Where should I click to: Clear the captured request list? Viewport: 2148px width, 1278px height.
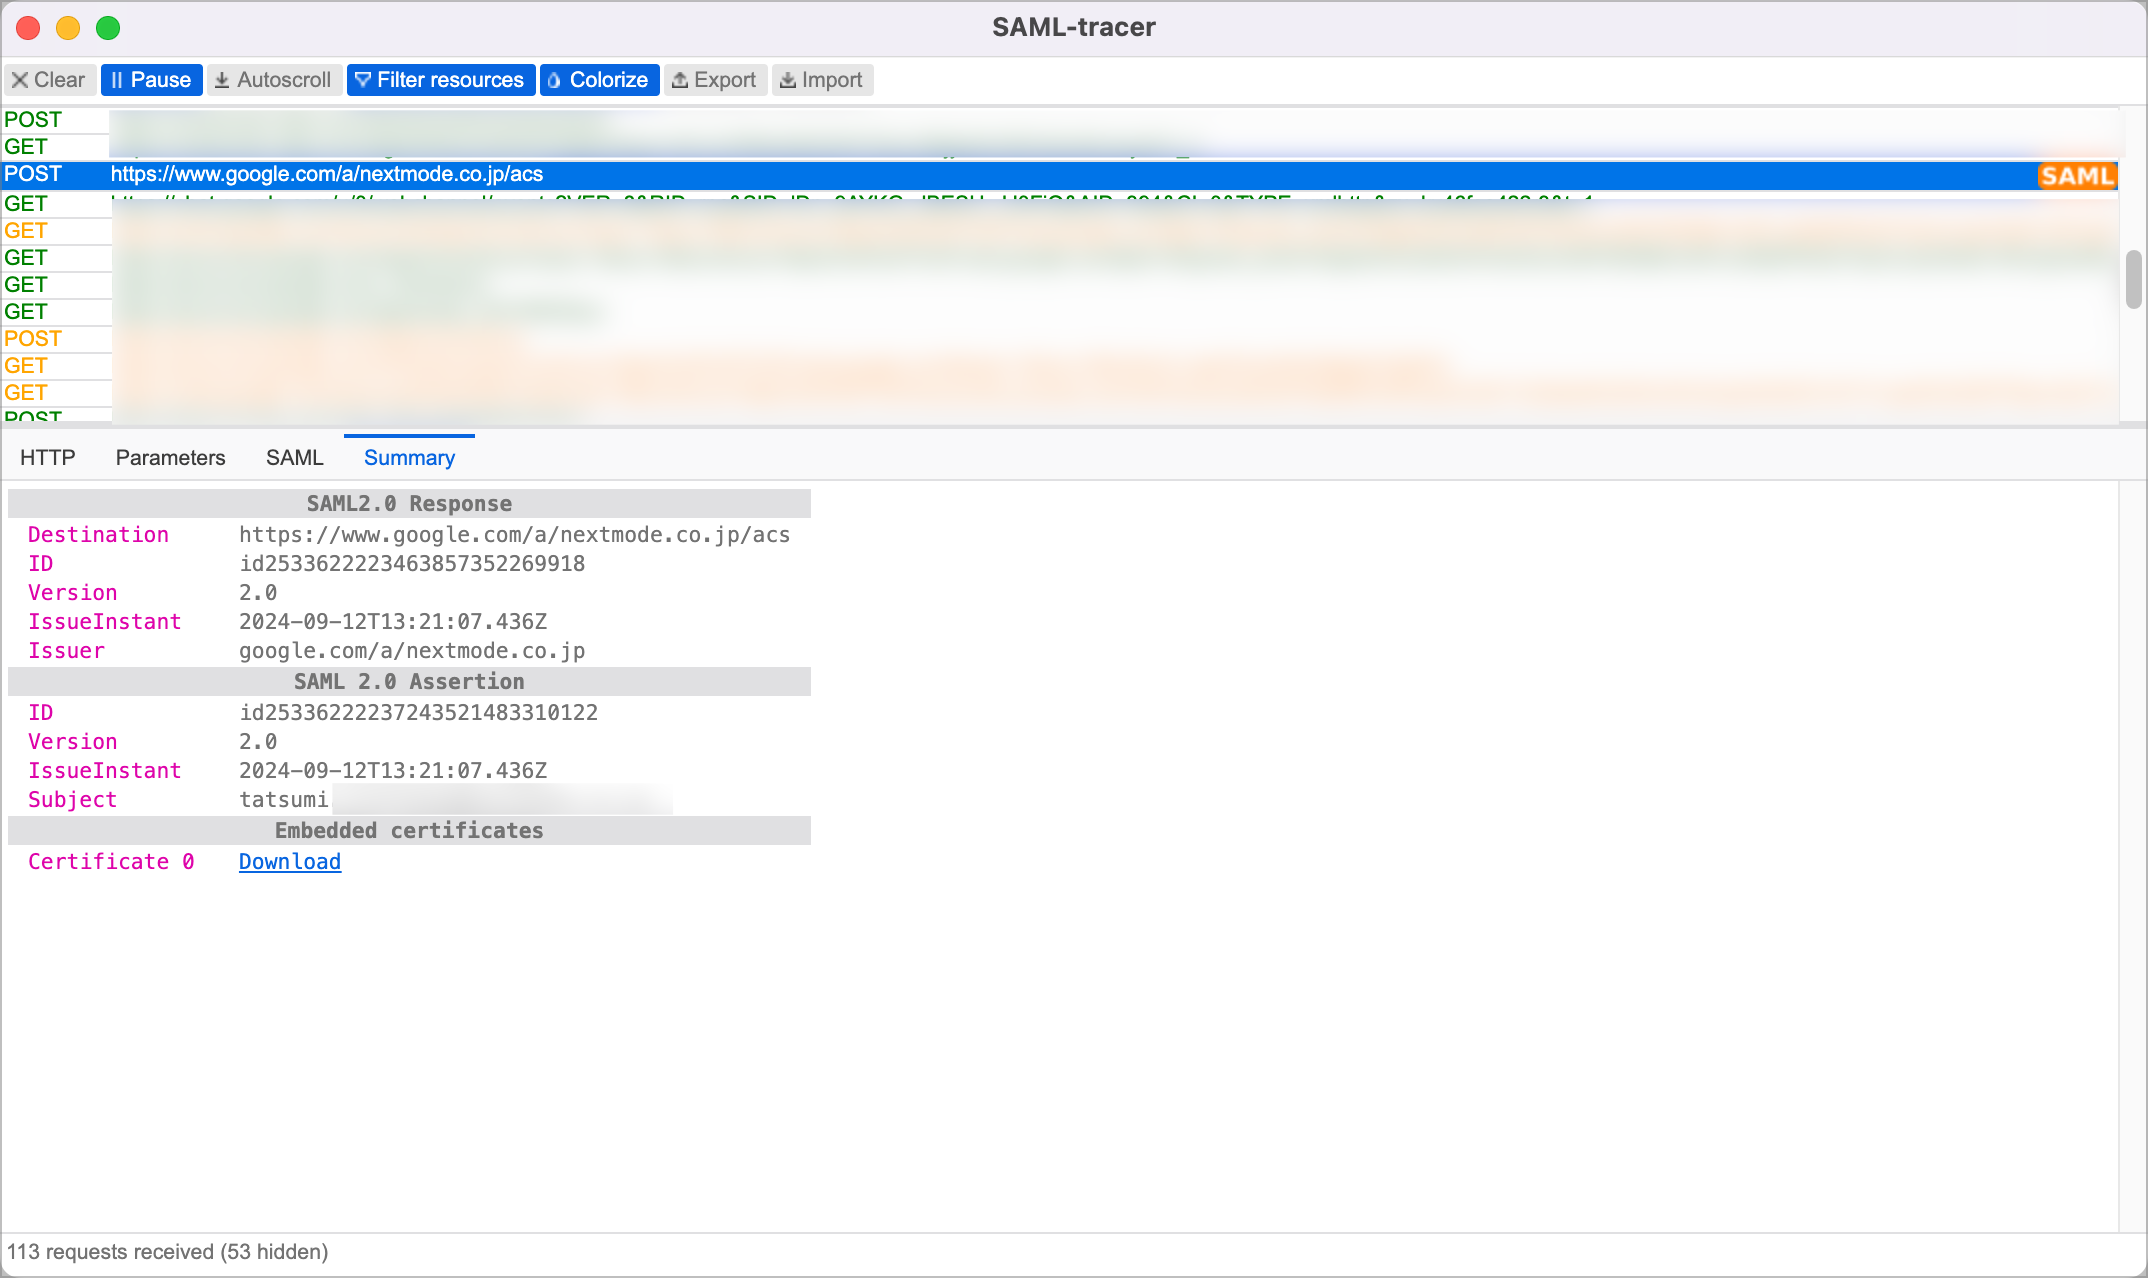49,79
